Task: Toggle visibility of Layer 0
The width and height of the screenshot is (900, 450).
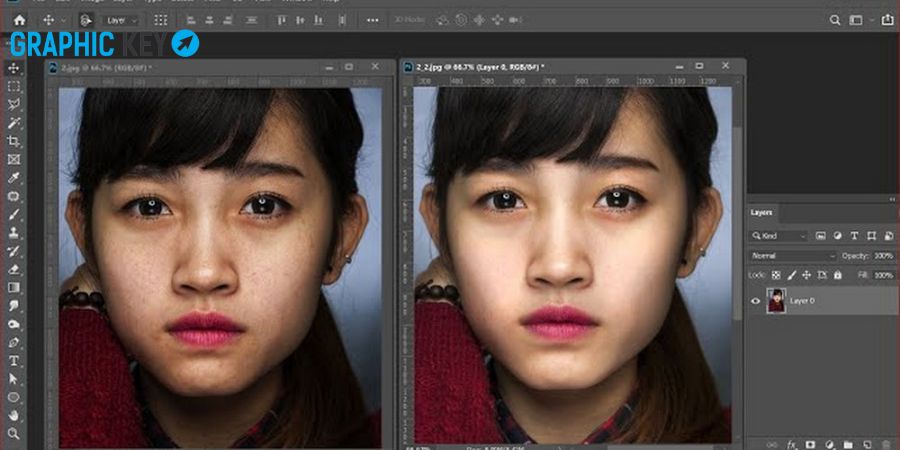Action: click(755, 301)
